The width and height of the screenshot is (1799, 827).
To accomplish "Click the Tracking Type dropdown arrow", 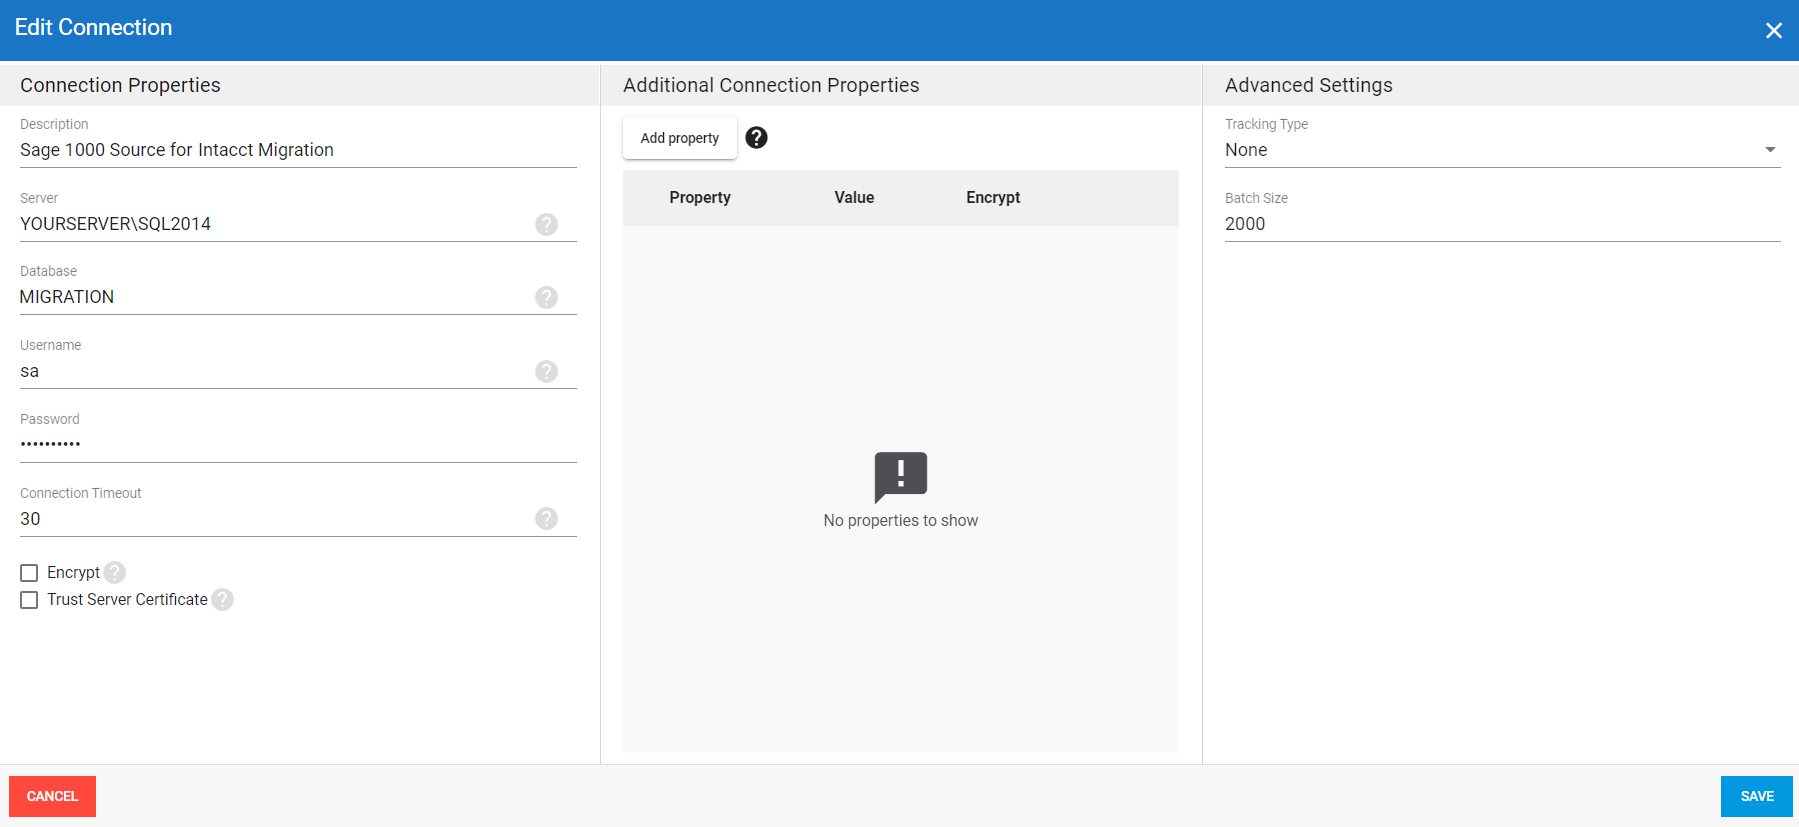I will [1770, 150].
